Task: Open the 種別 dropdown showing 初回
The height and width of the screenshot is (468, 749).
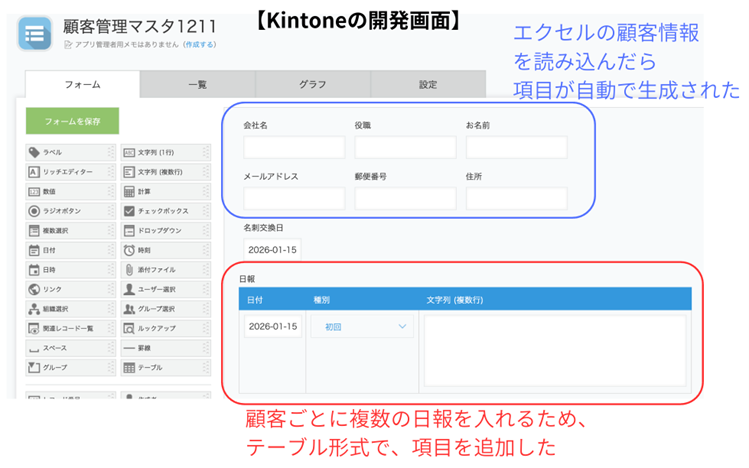Action: (363, 327)
